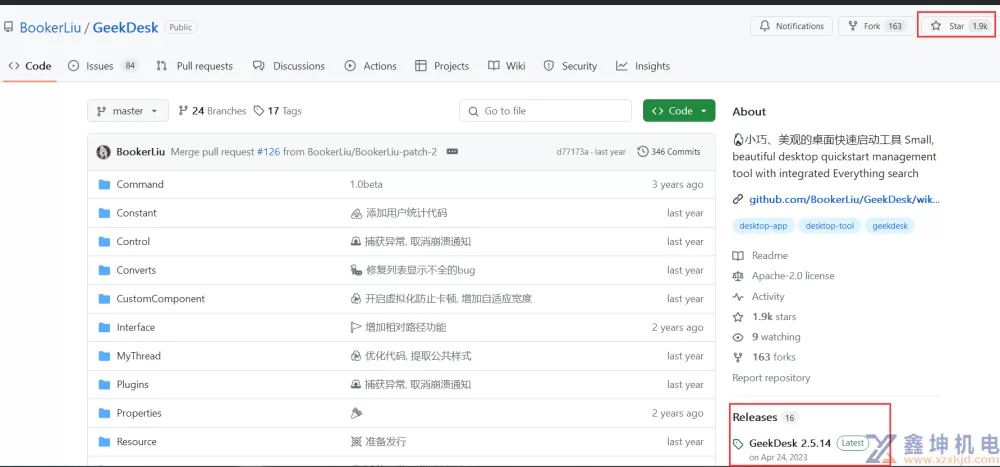
Task: Open the Converts folder
Action: coord(136,271)
